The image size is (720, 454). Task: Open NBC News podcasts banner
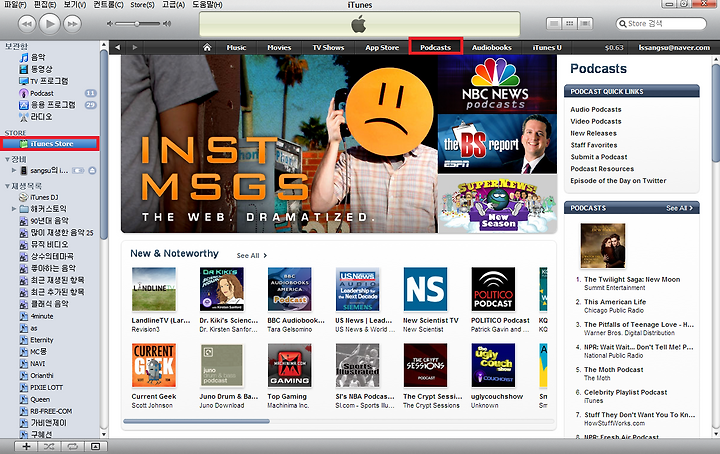497,84
